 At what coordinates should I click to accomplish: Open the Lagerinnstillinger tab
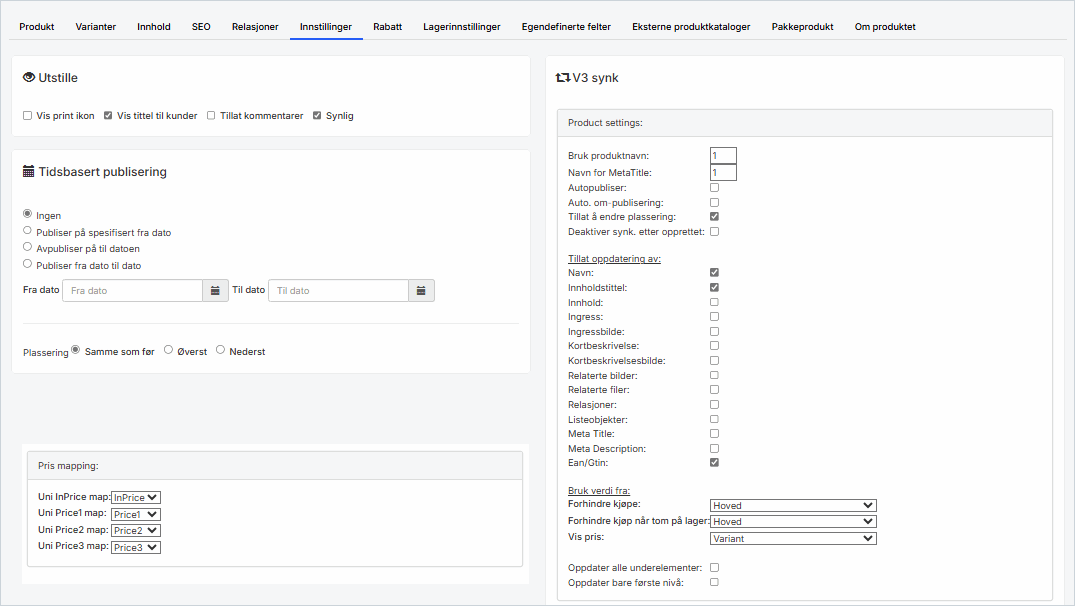[461, 26]
